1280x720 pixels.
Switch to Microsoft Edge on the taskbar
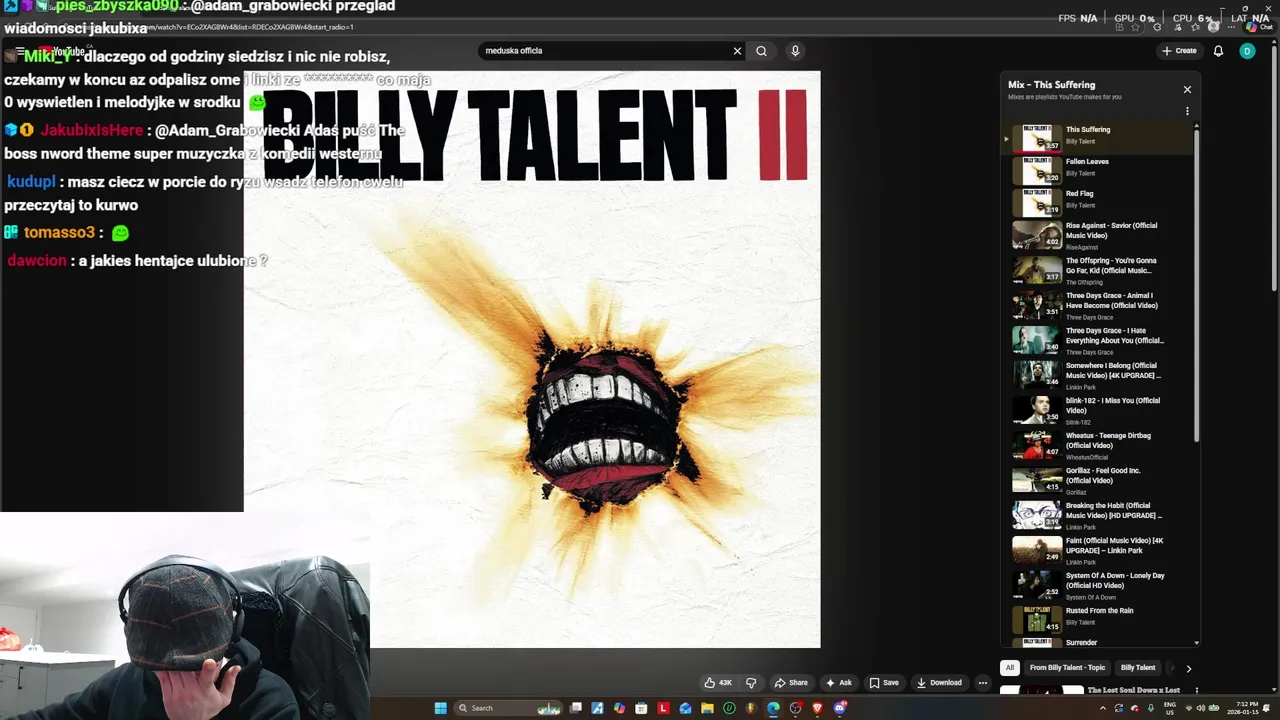pos(773,708)
